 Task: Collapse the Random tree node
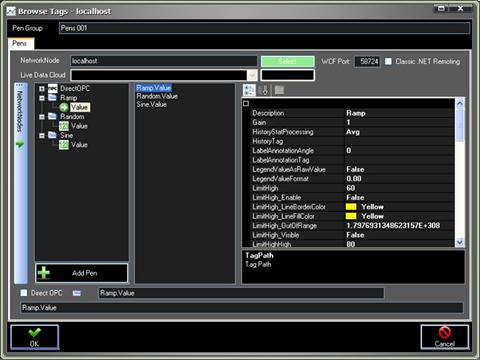point(42,117)
